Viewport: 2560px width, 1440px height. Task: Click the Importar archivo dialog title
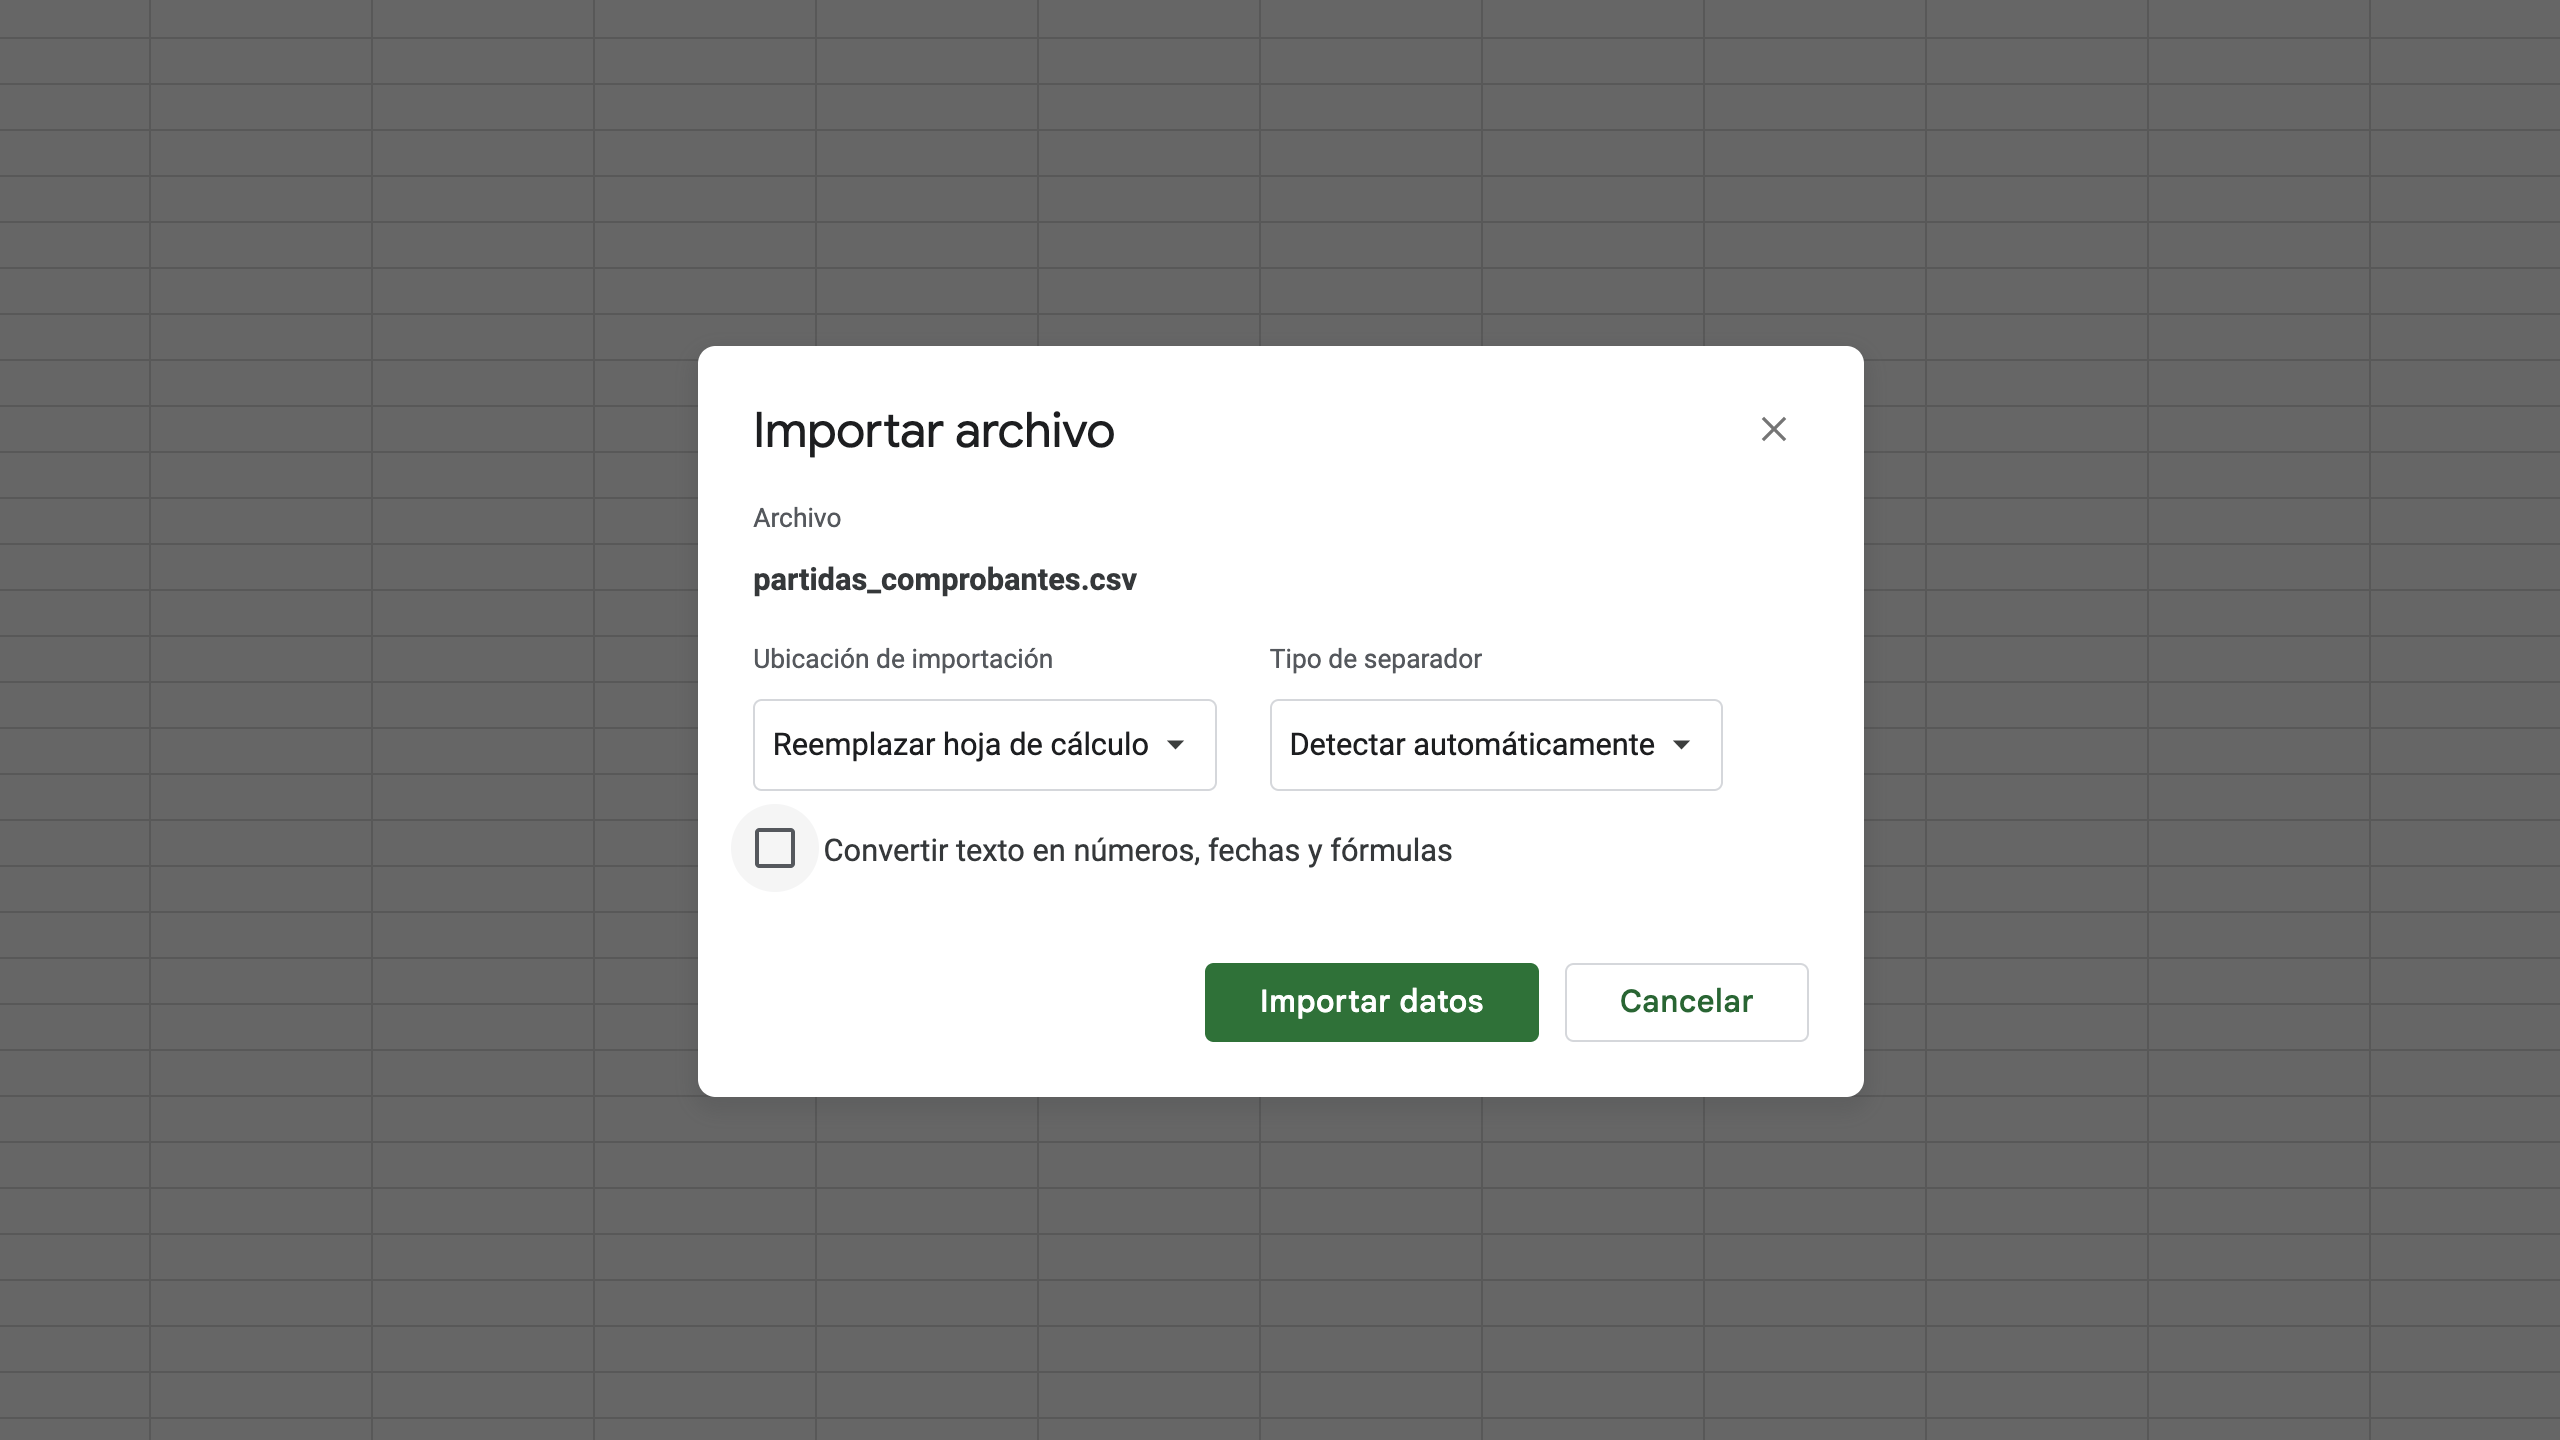(933, 431)
